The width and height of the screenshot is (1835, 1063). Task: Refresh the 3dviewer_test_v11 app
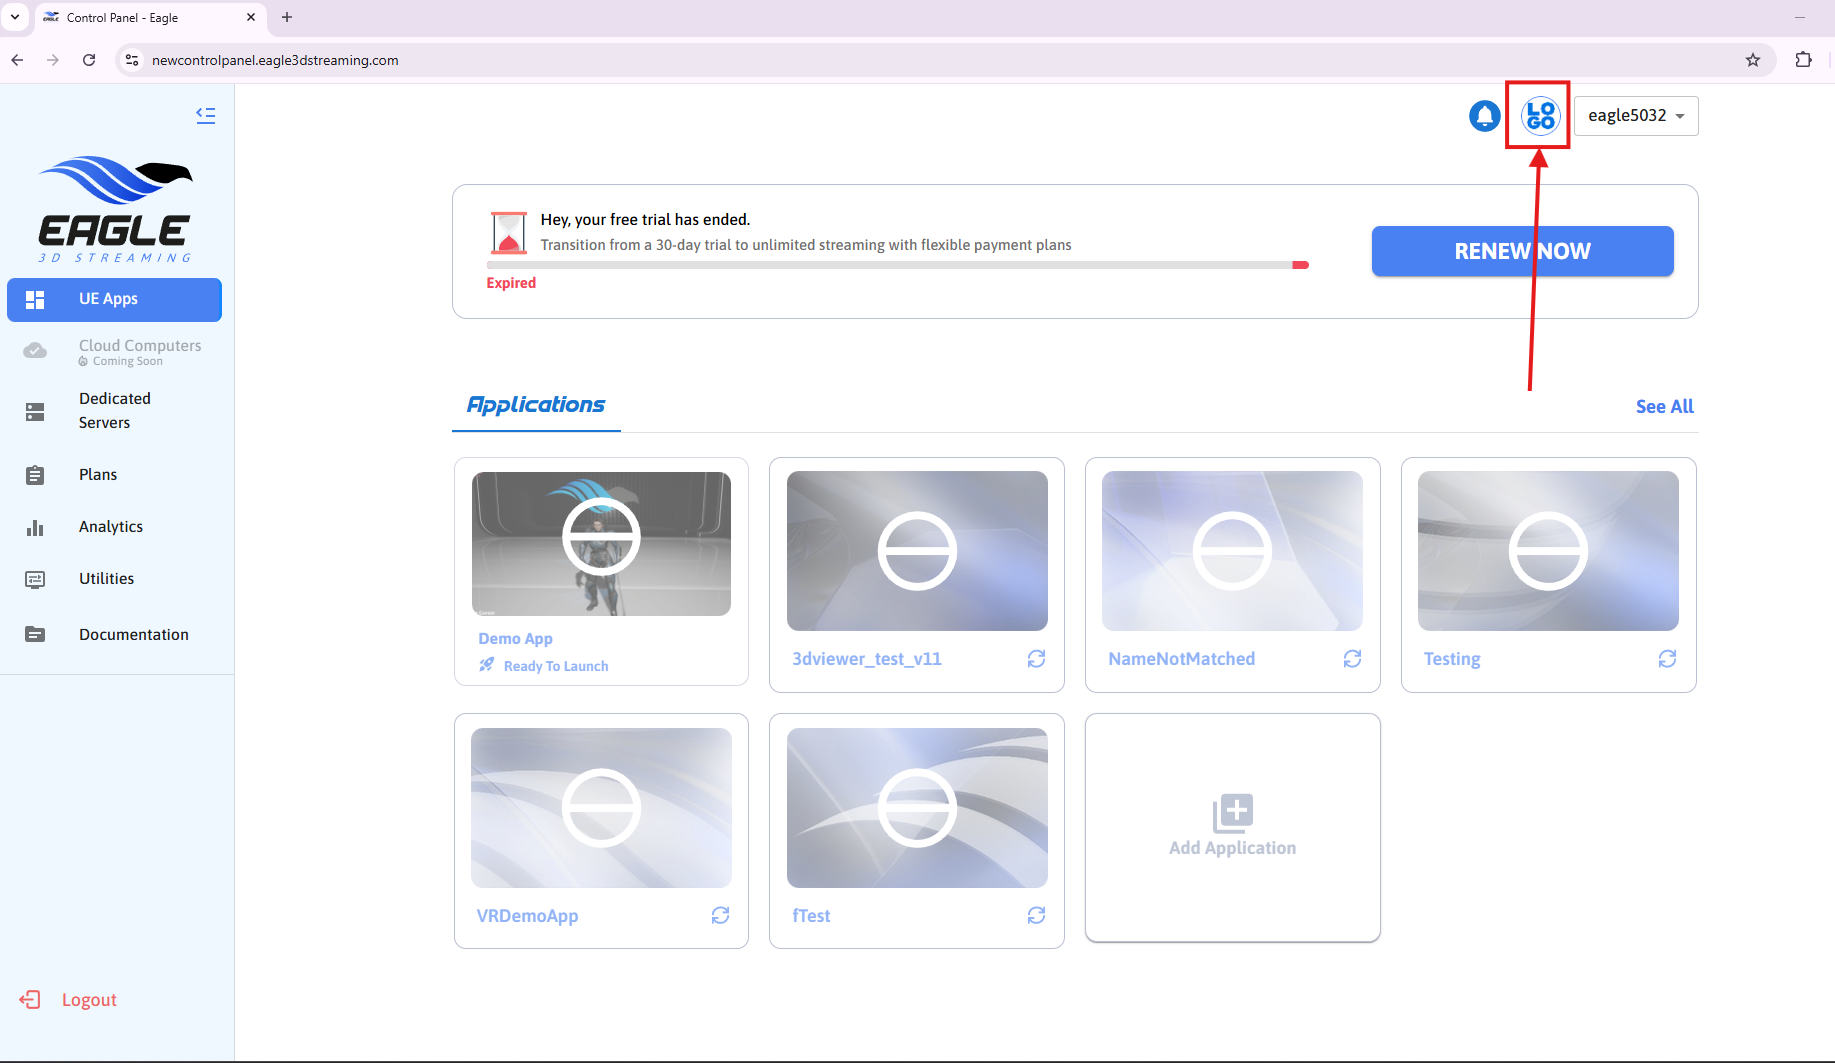1036,659
